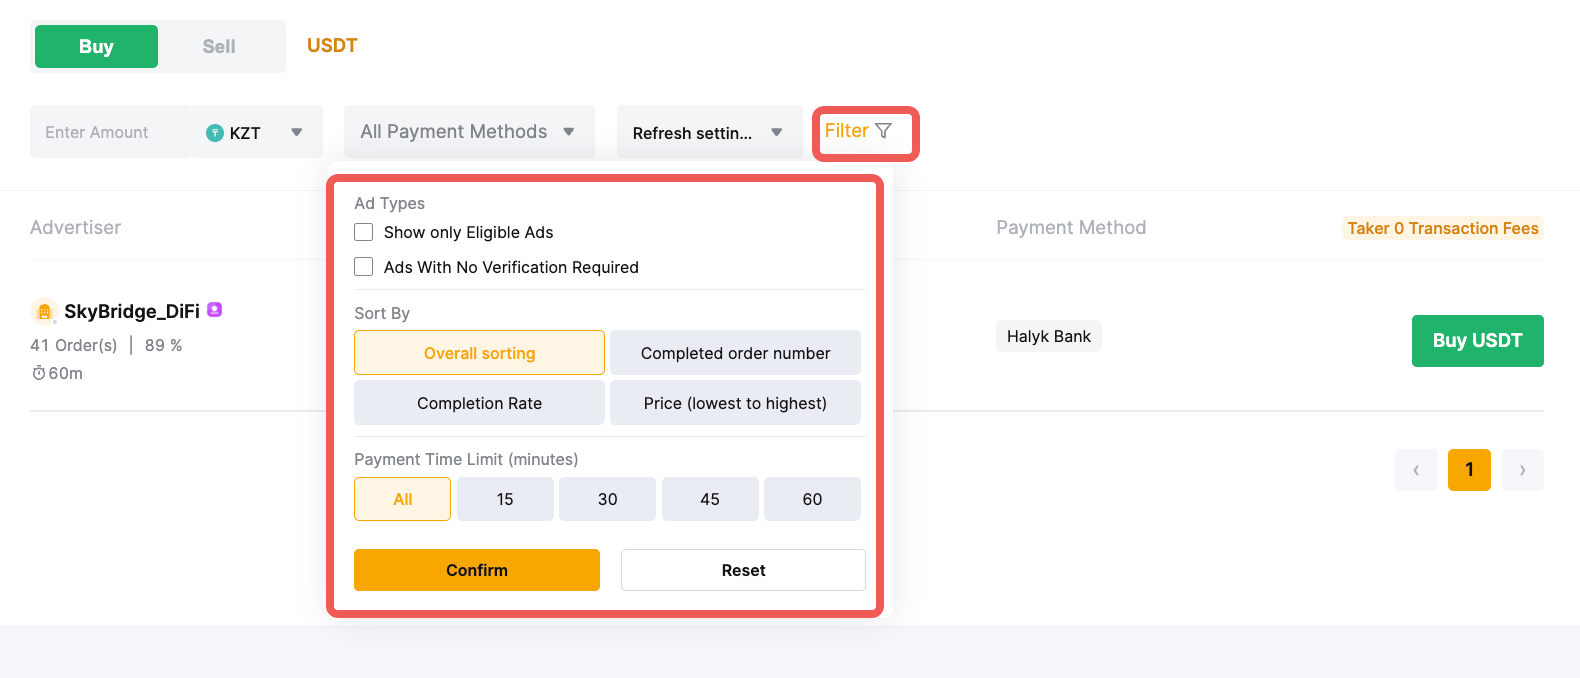Select the Buy tab
The image size is (1580, 678).
coord(96,47)
